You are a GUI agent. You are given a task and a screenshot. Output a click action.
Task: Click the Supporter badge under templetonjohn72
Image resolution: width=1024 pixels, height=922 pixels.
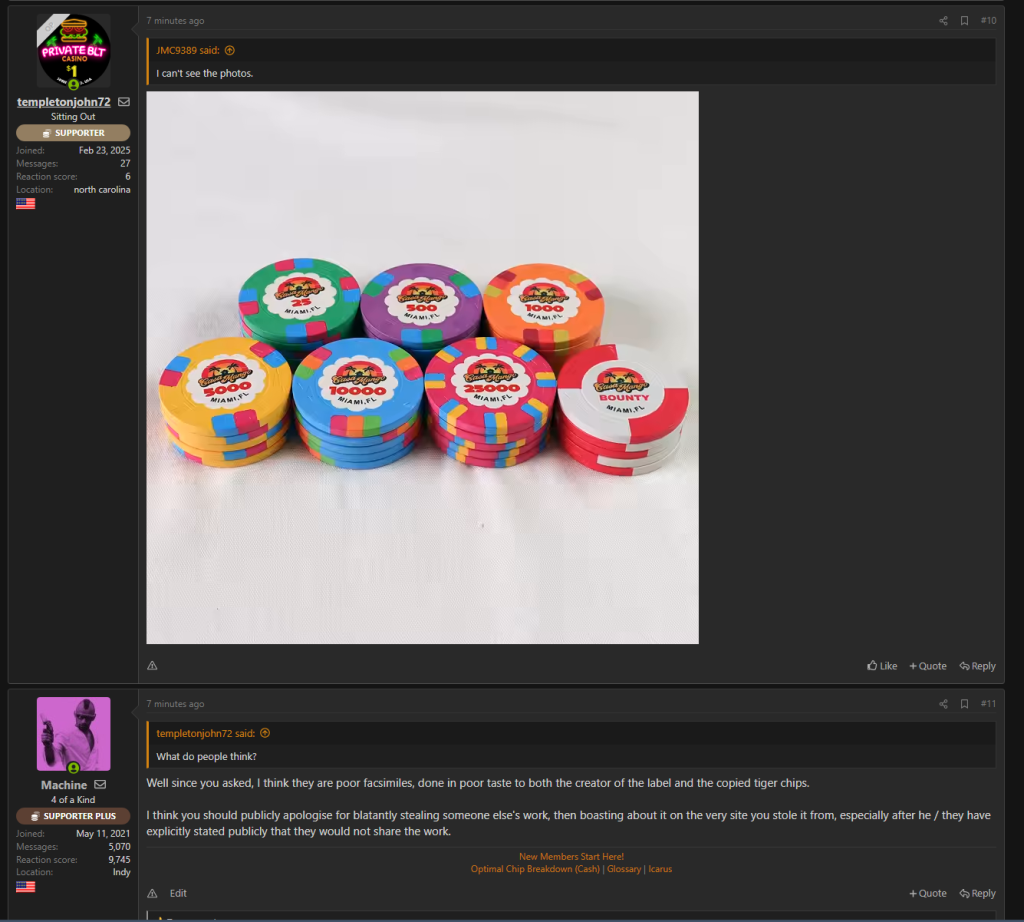tap(73, 133)
